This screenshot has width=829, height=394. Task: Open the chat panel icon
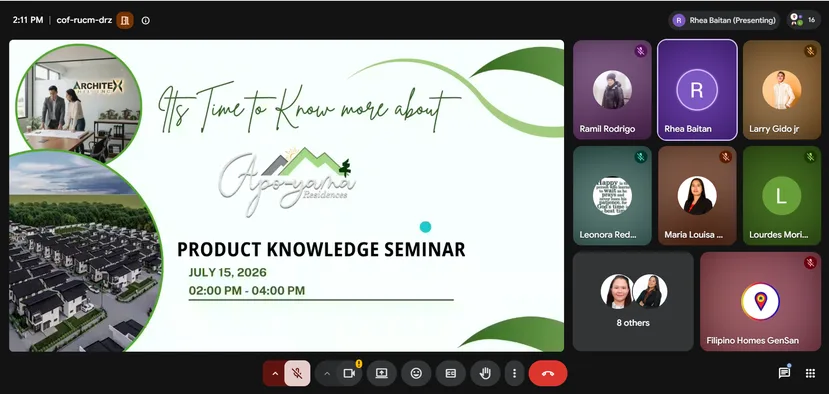point(784,373)
